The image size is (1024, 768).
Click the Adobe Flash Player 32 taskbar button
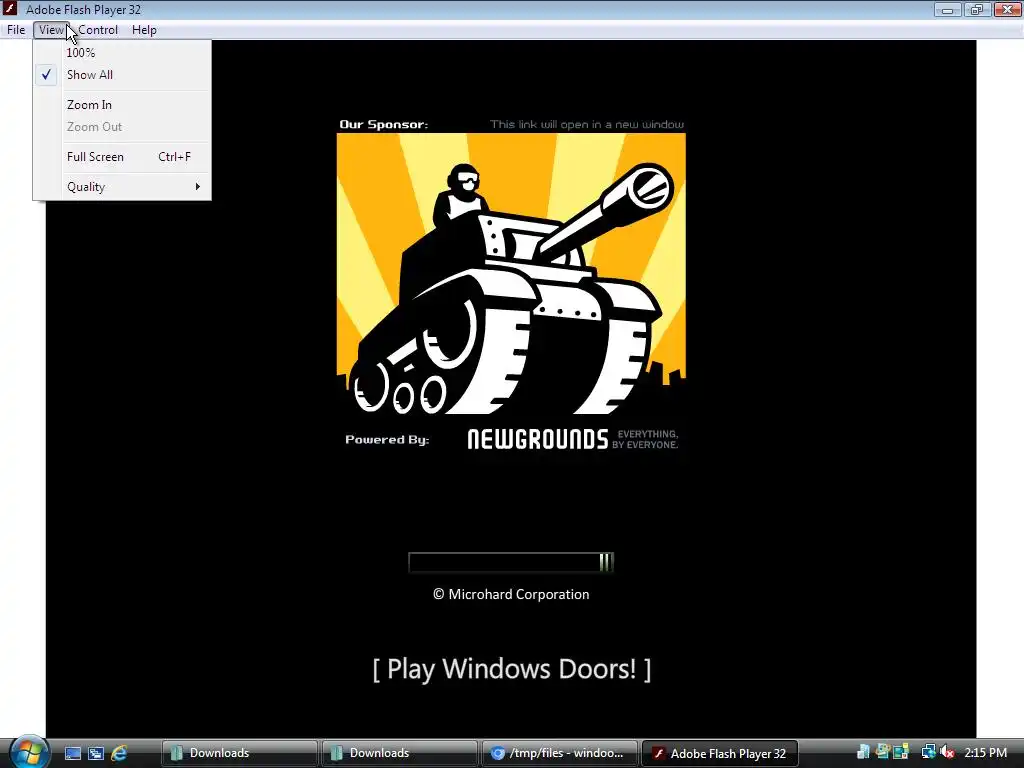(x=720, y=754)
